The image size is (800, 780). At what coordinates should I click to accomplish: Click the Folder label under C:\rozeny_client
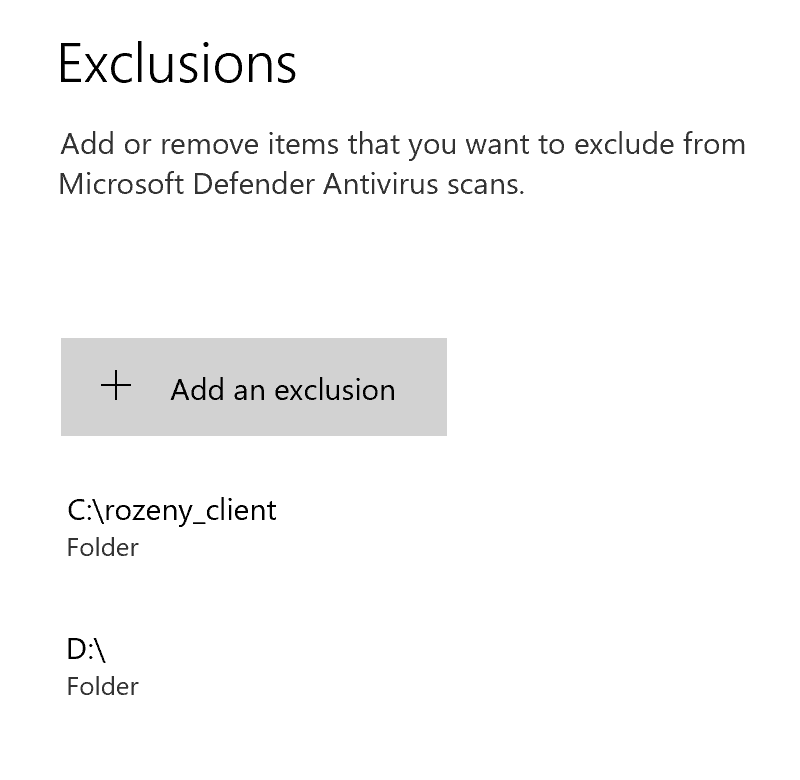(102, 548)
